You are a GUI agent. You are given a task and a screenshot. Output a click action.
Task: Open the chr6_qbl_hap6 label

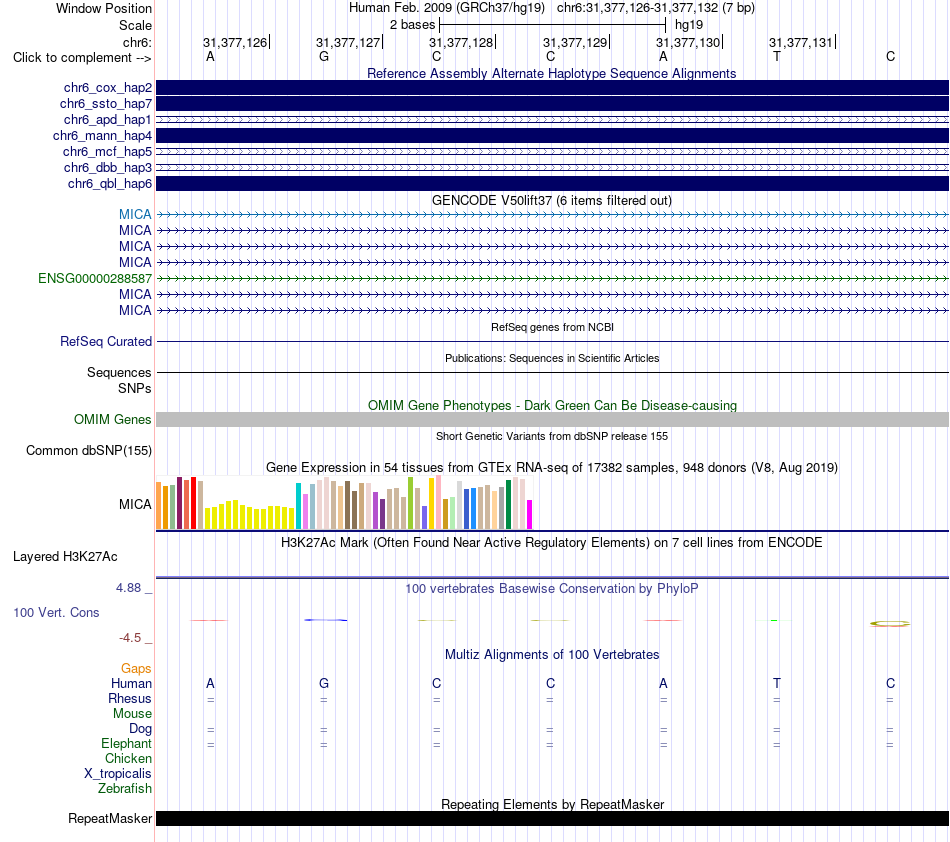(110, 184)
